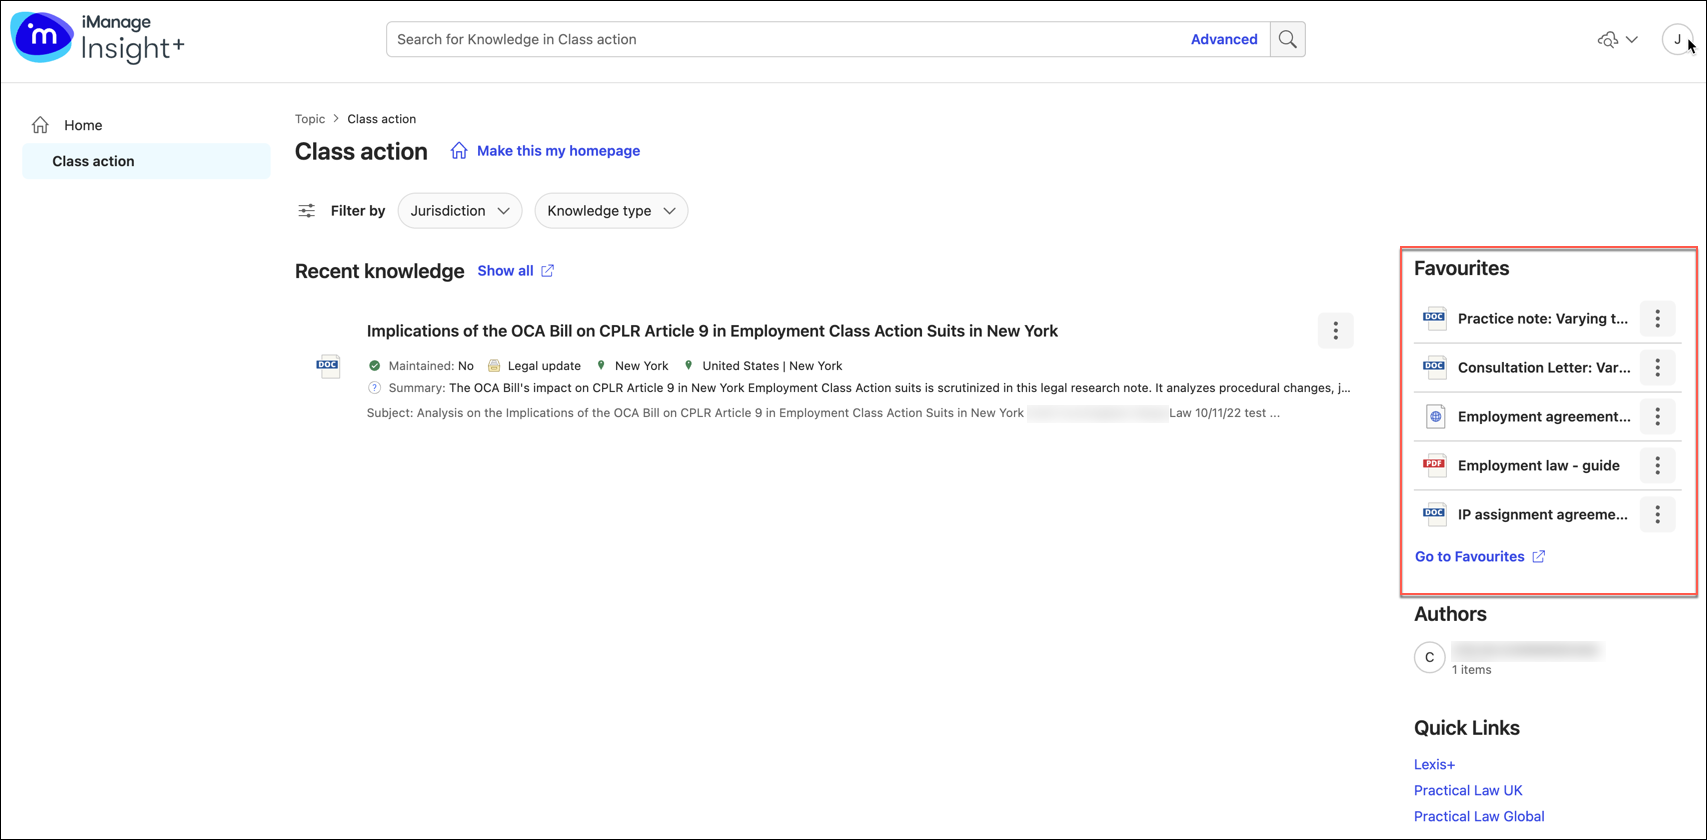
Task: Expand chevron next to cloud icon
Action: (x=1632, y=40)
